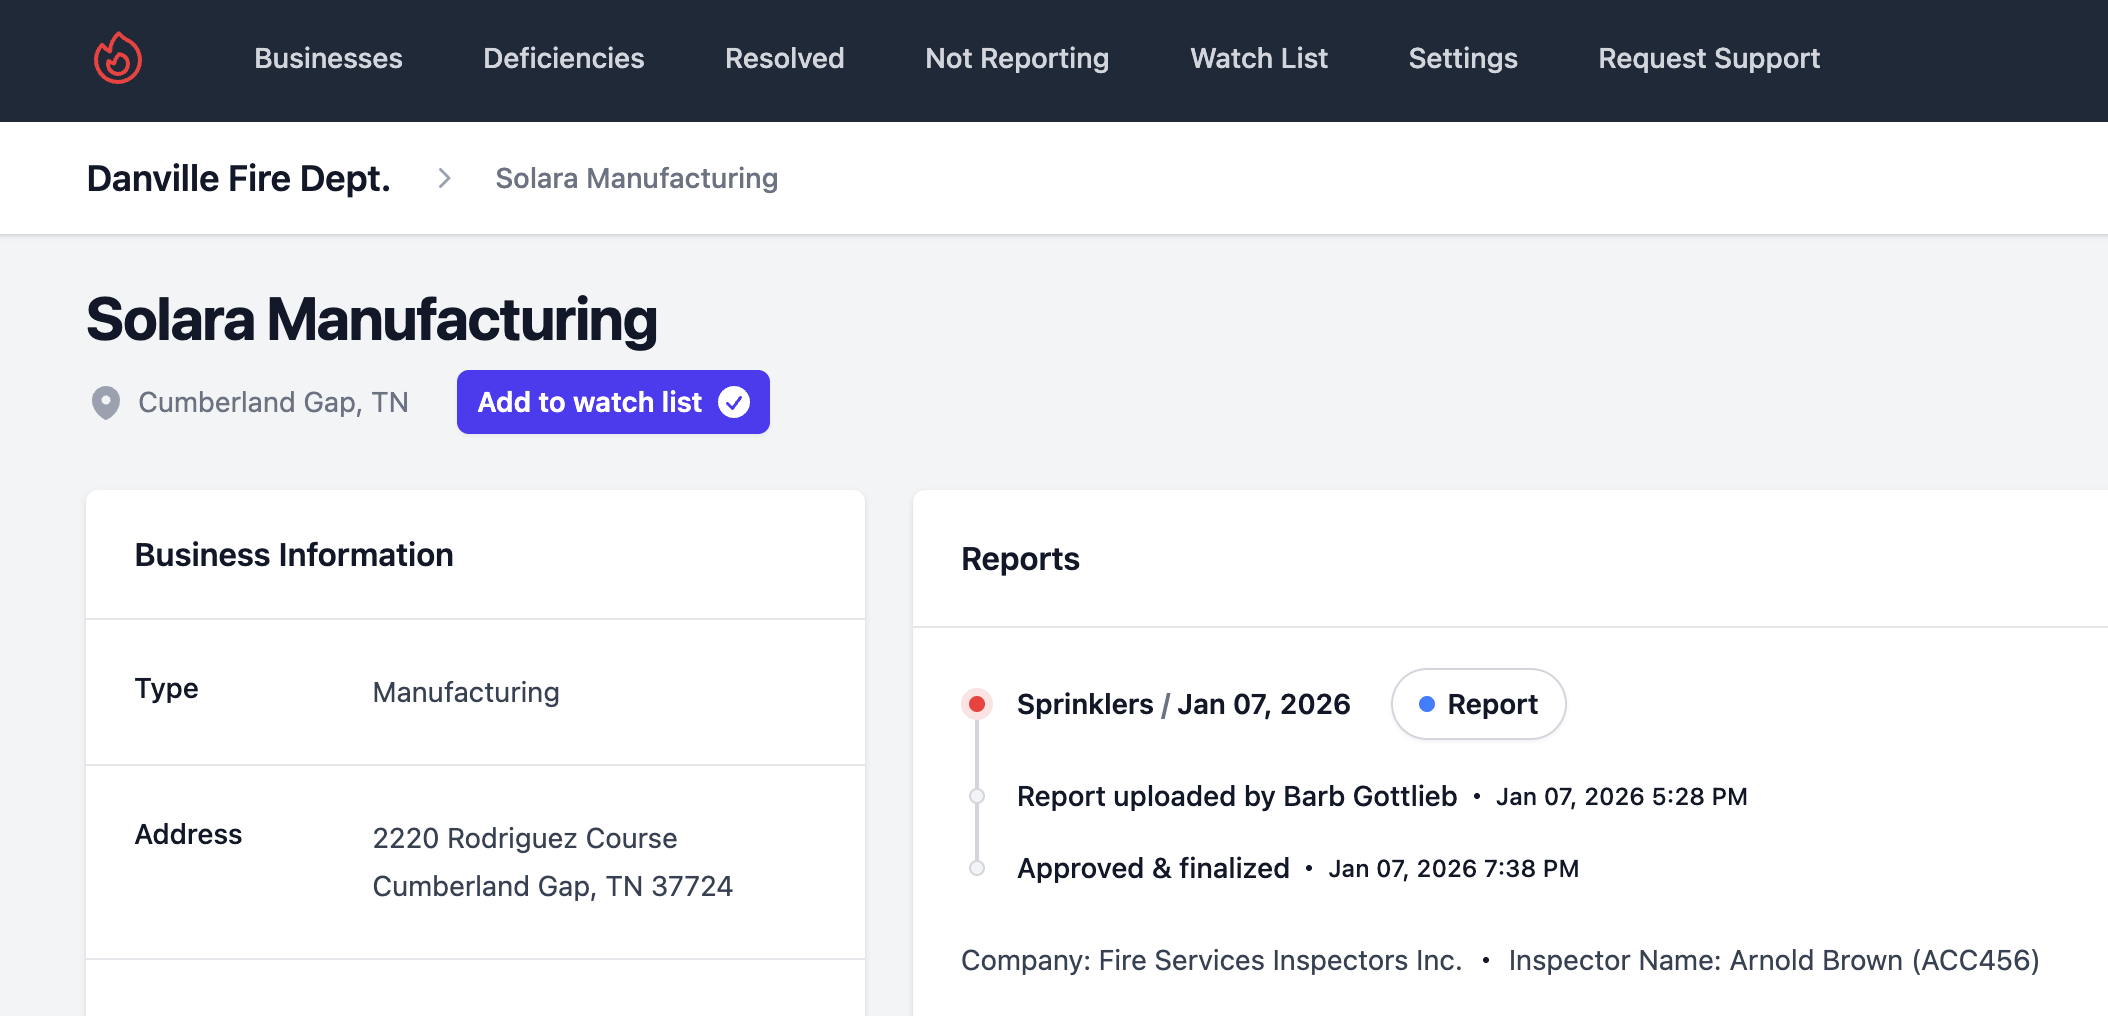Open the Businesses nav item
Image resolution: width=2108 pixels, height=1016 pixels.
[328, 58]
